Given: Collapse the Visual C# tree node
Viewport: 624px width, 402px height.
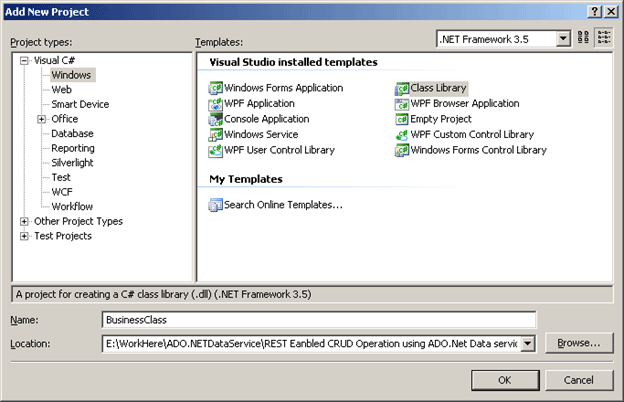Looking at the screenshot, I should [24, 60].
